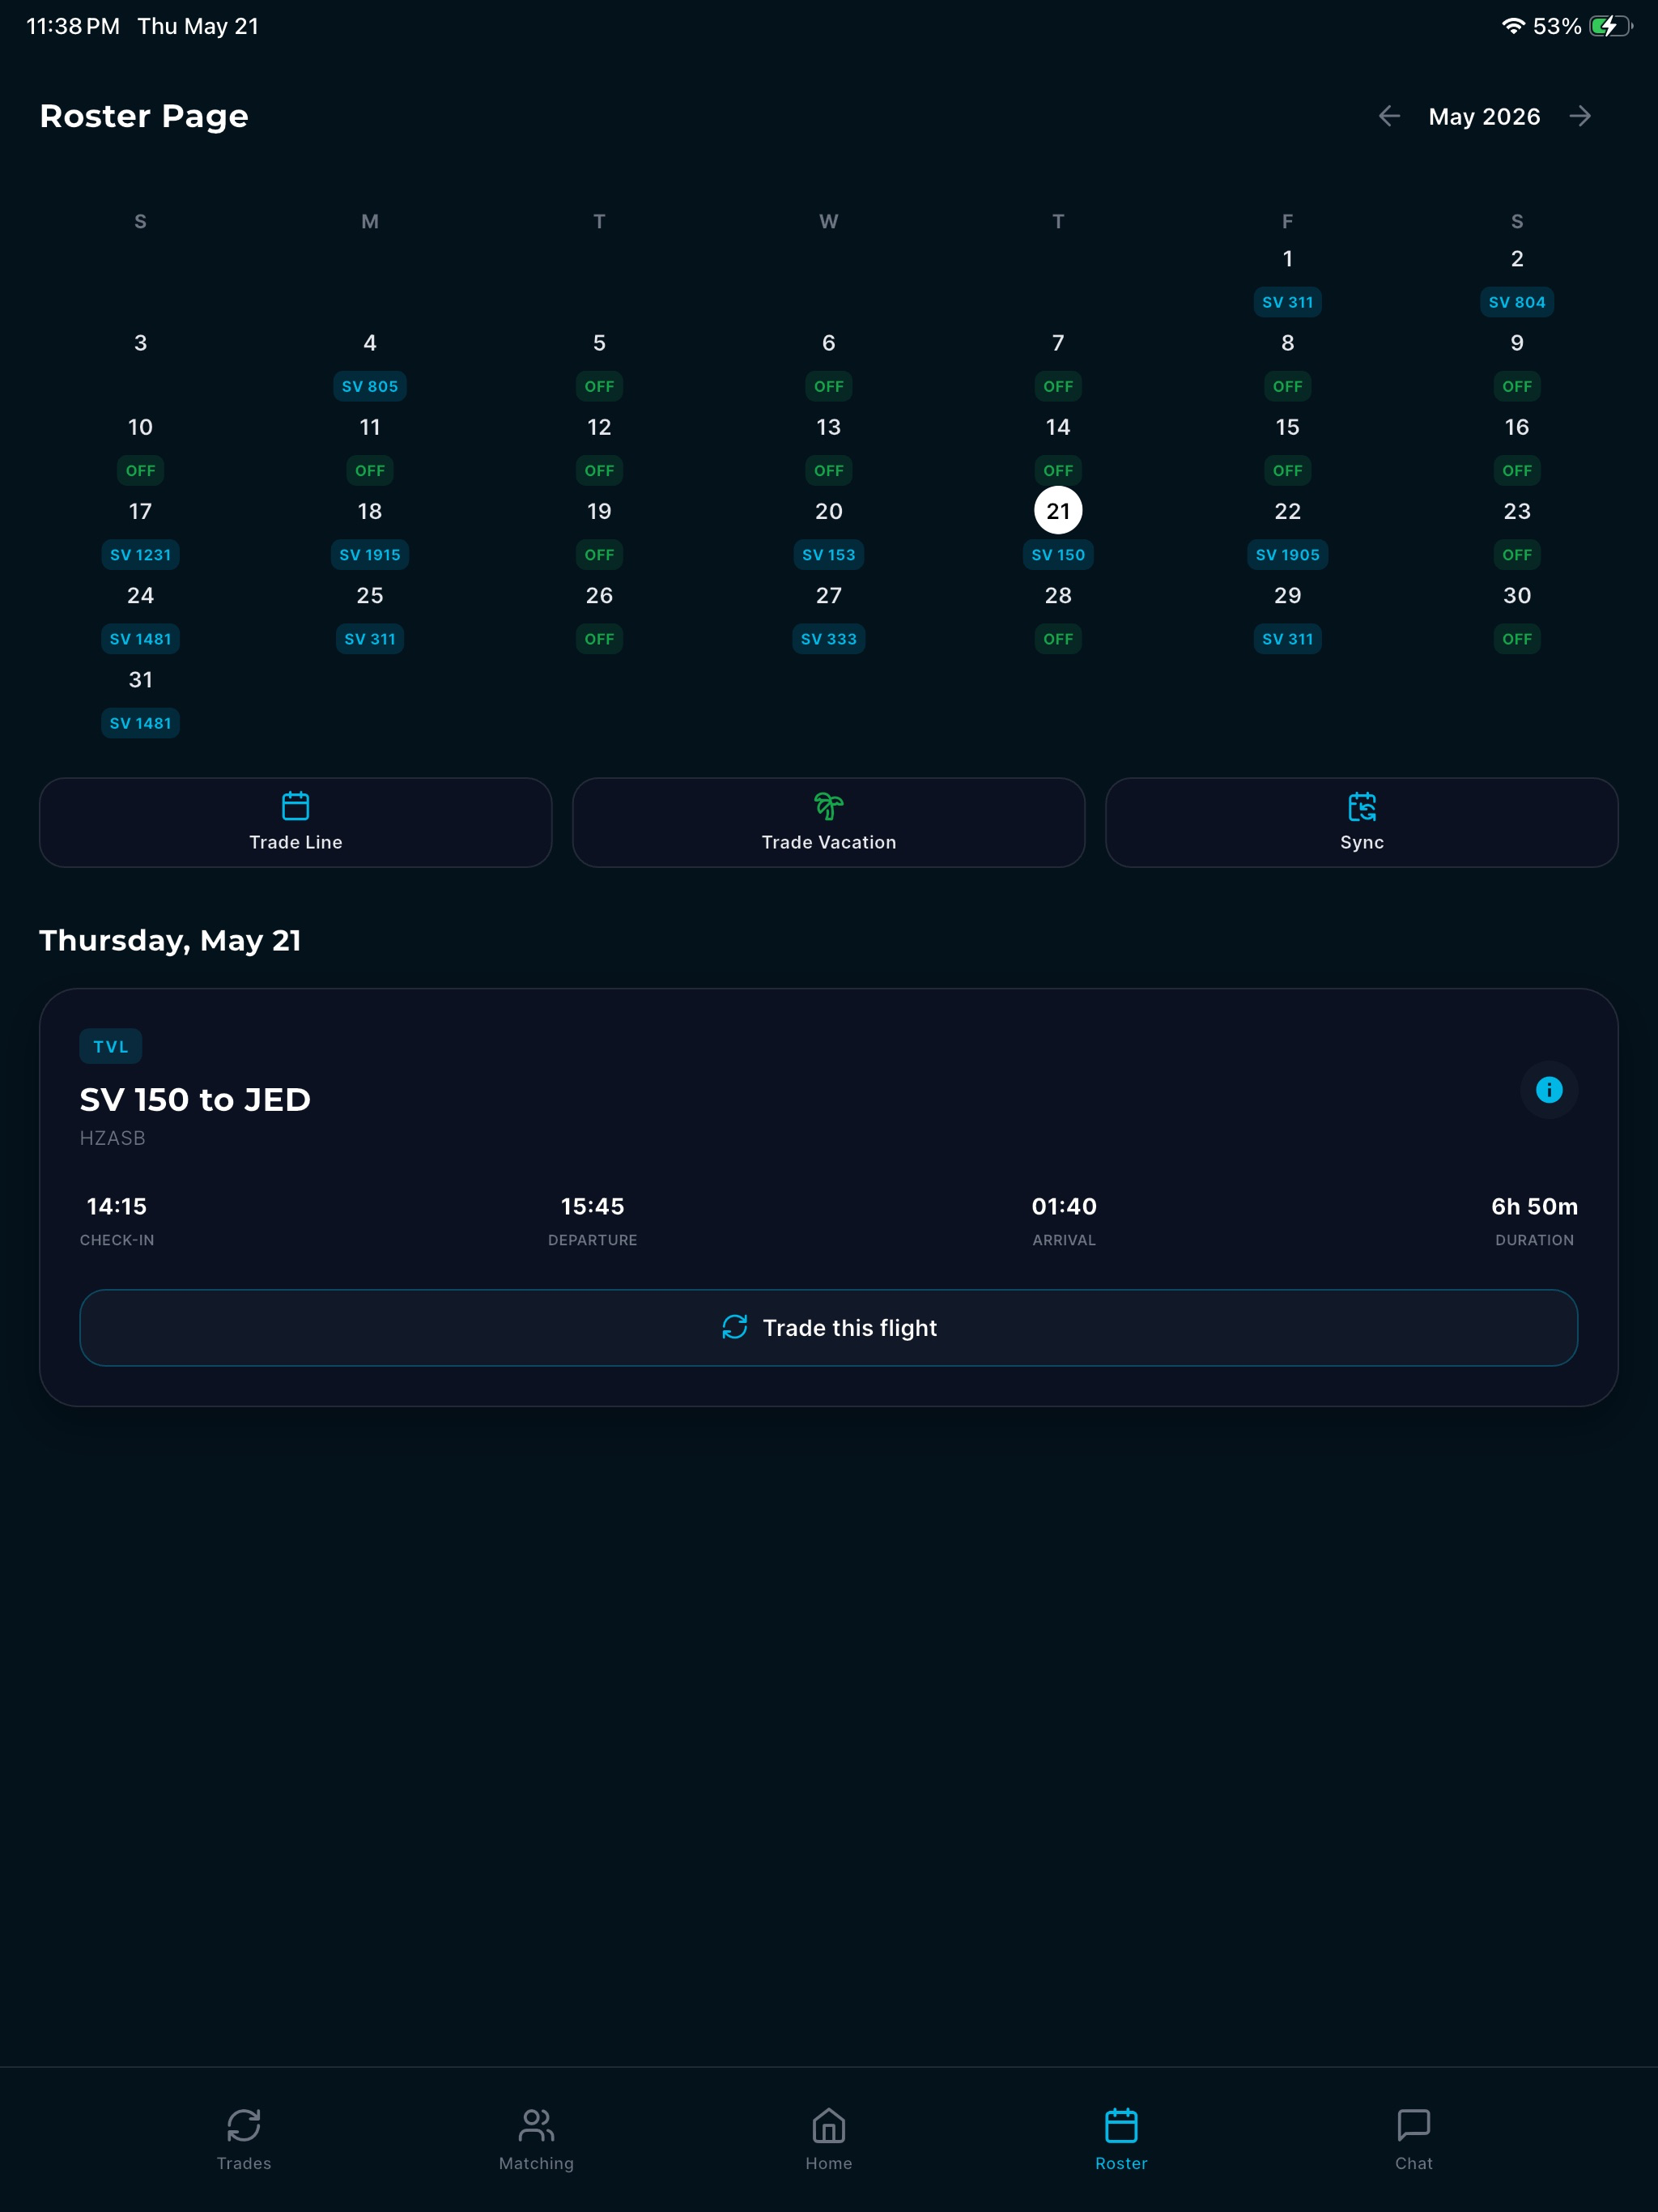Screen dimensions: 1658x2212
Task: Tap OFF badge under May 9
Action: pos(1517,386)
